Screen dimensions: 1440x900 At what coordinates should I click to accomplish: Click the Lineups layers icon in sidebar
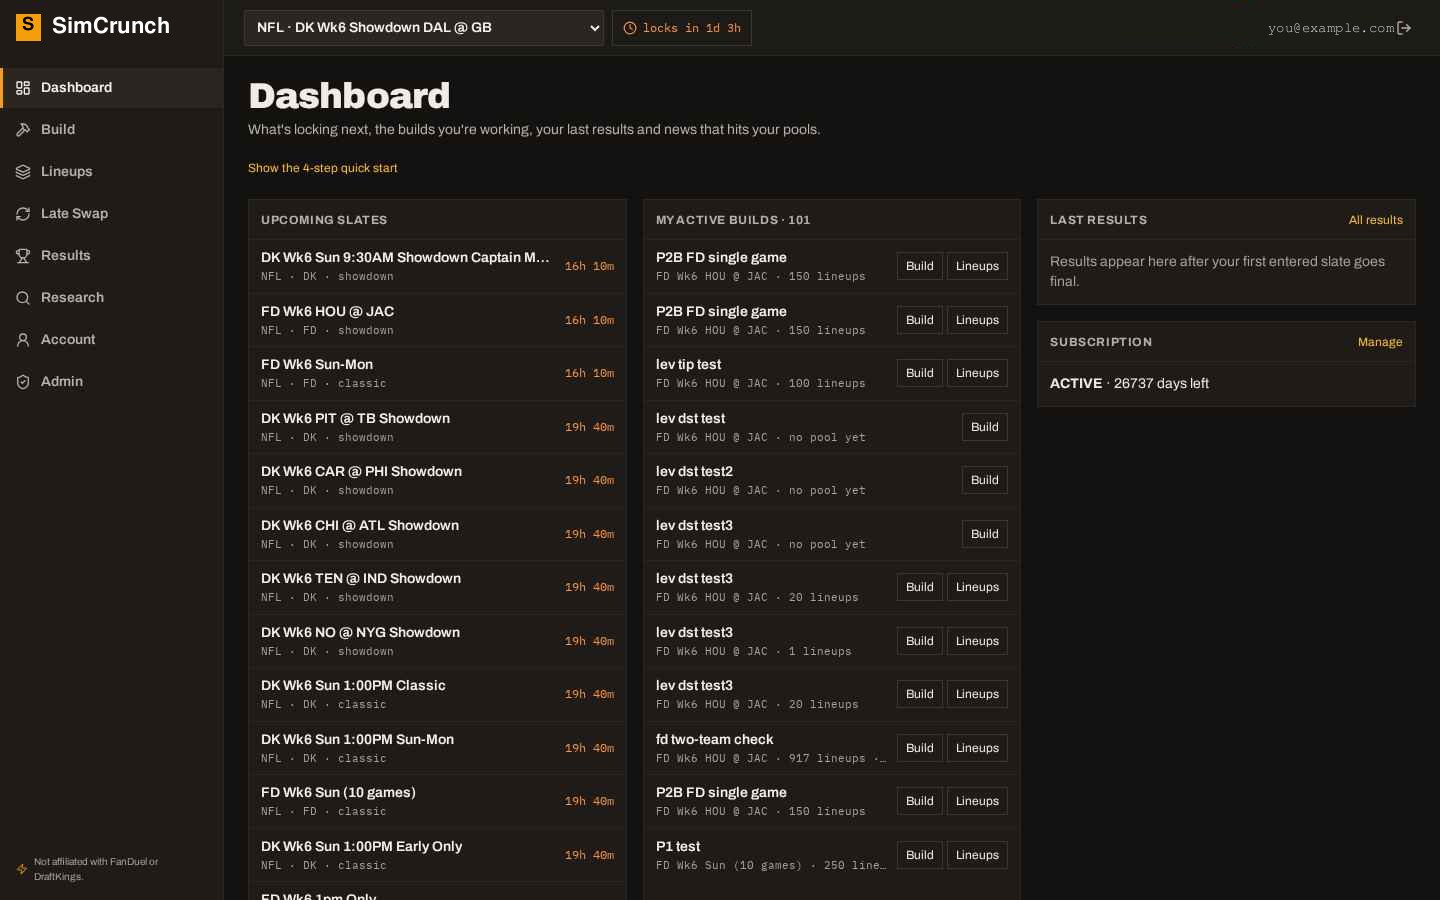(x=23, y=172)
